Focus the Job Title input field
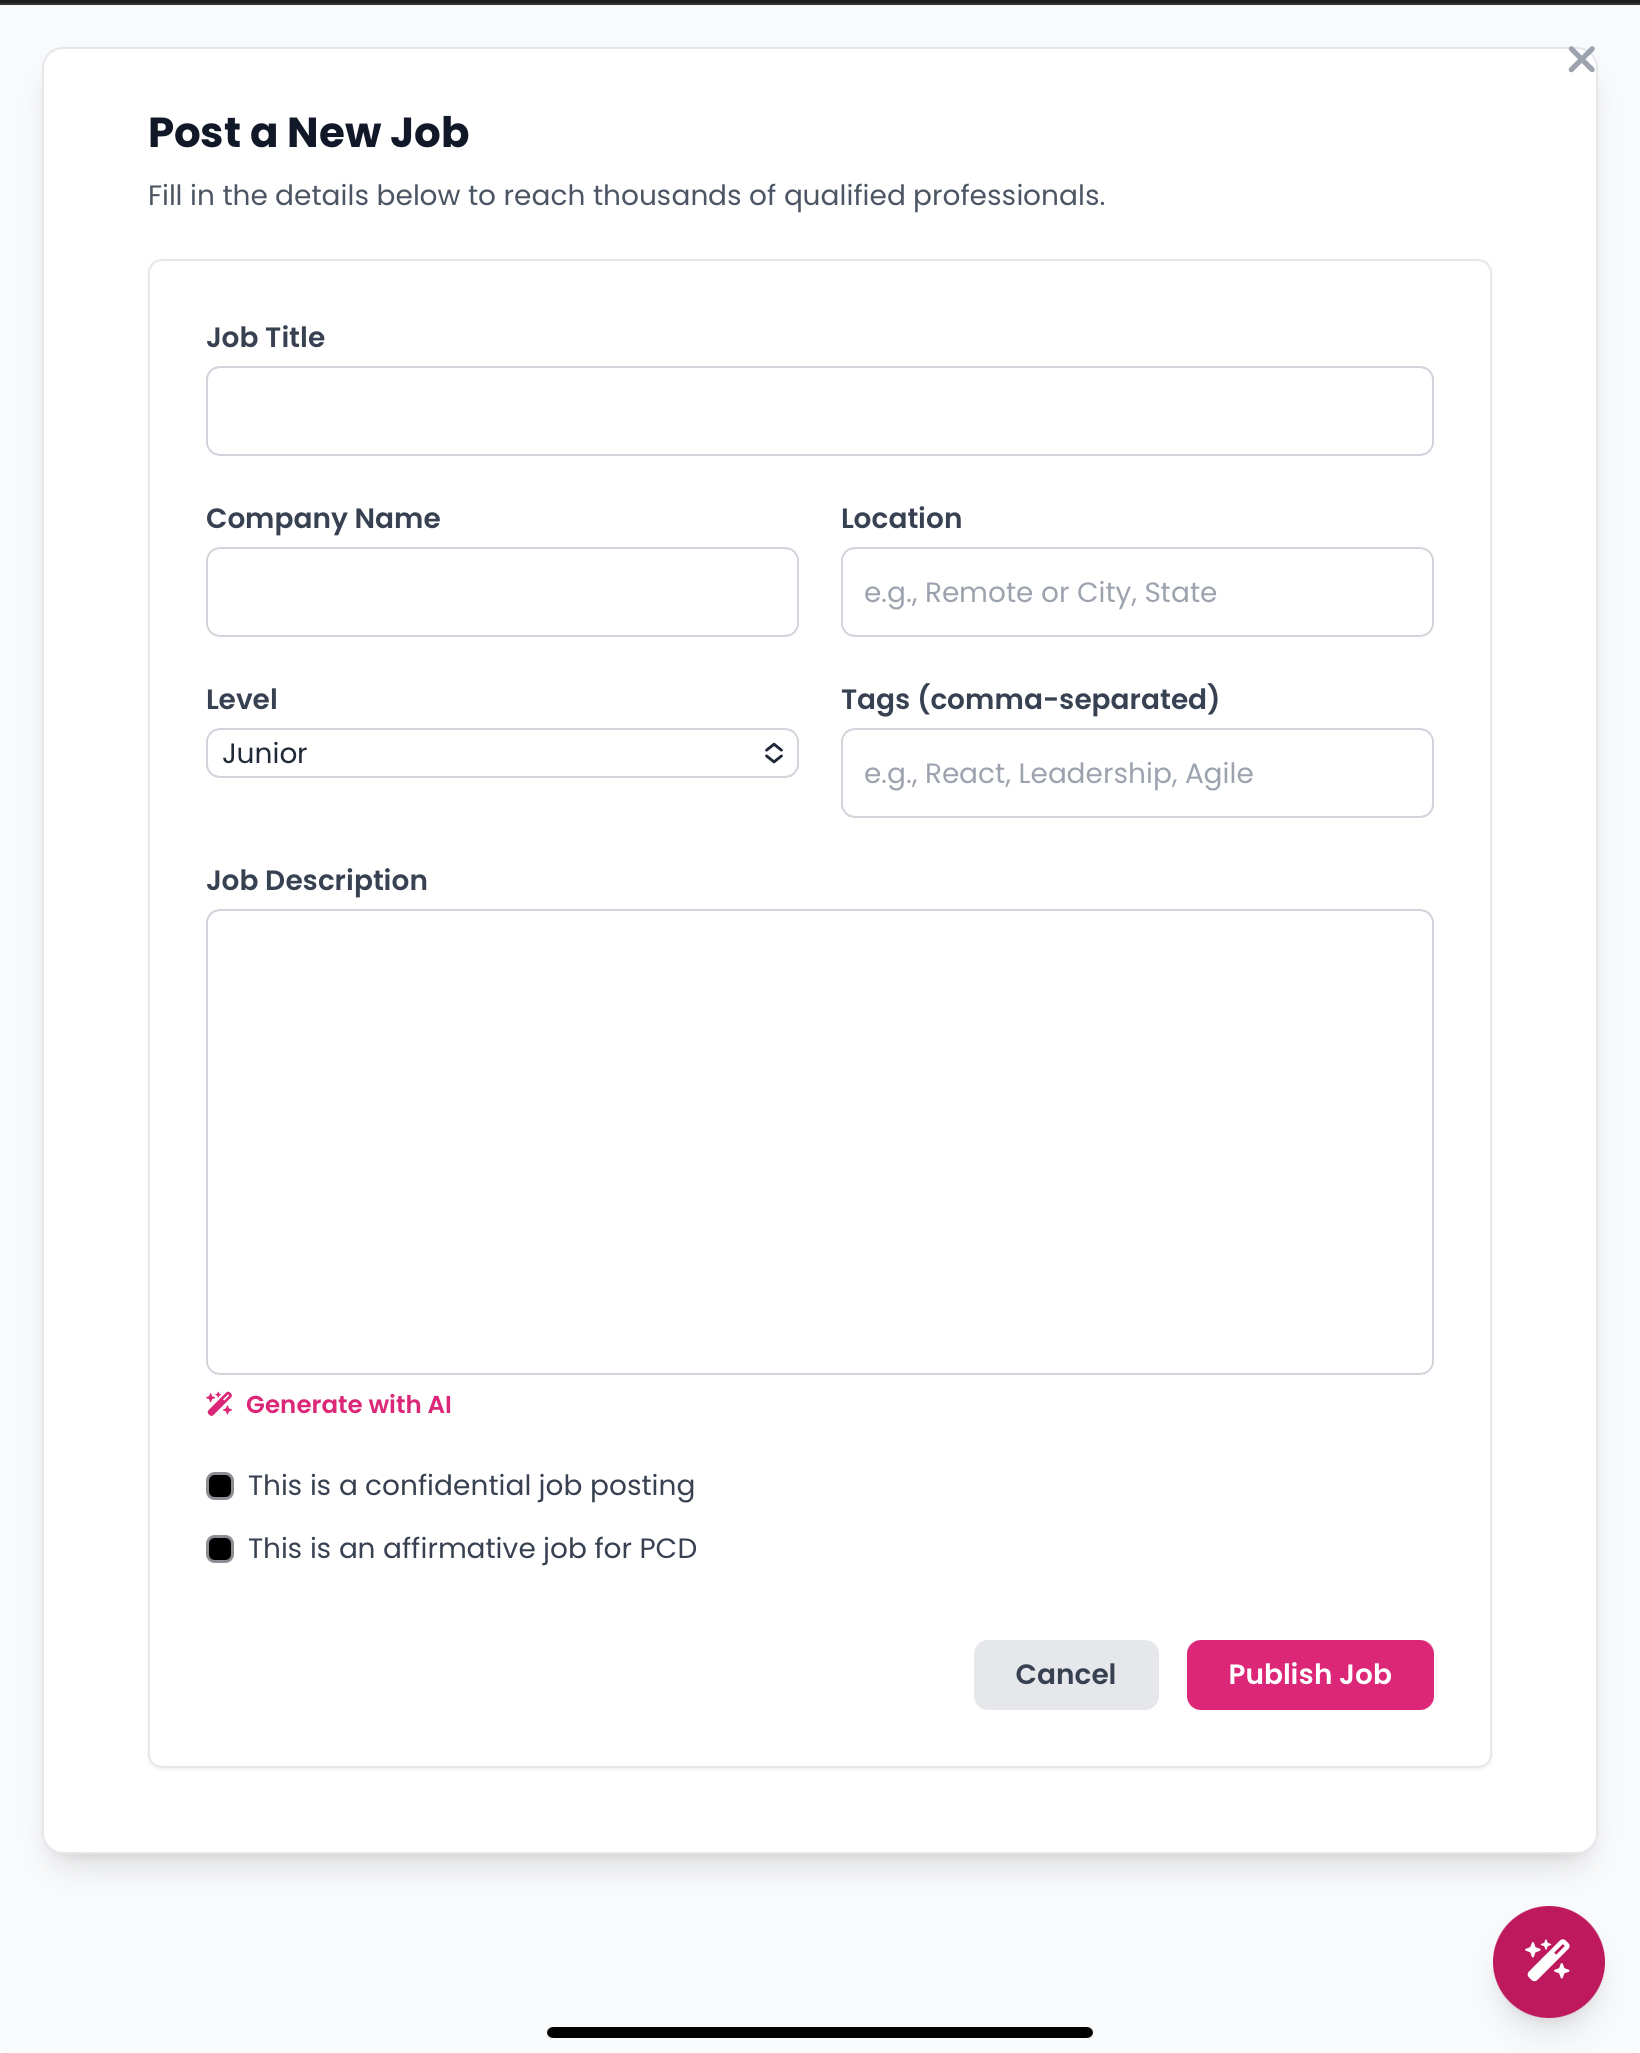1640x2053 pixels. tap(819, 411)
